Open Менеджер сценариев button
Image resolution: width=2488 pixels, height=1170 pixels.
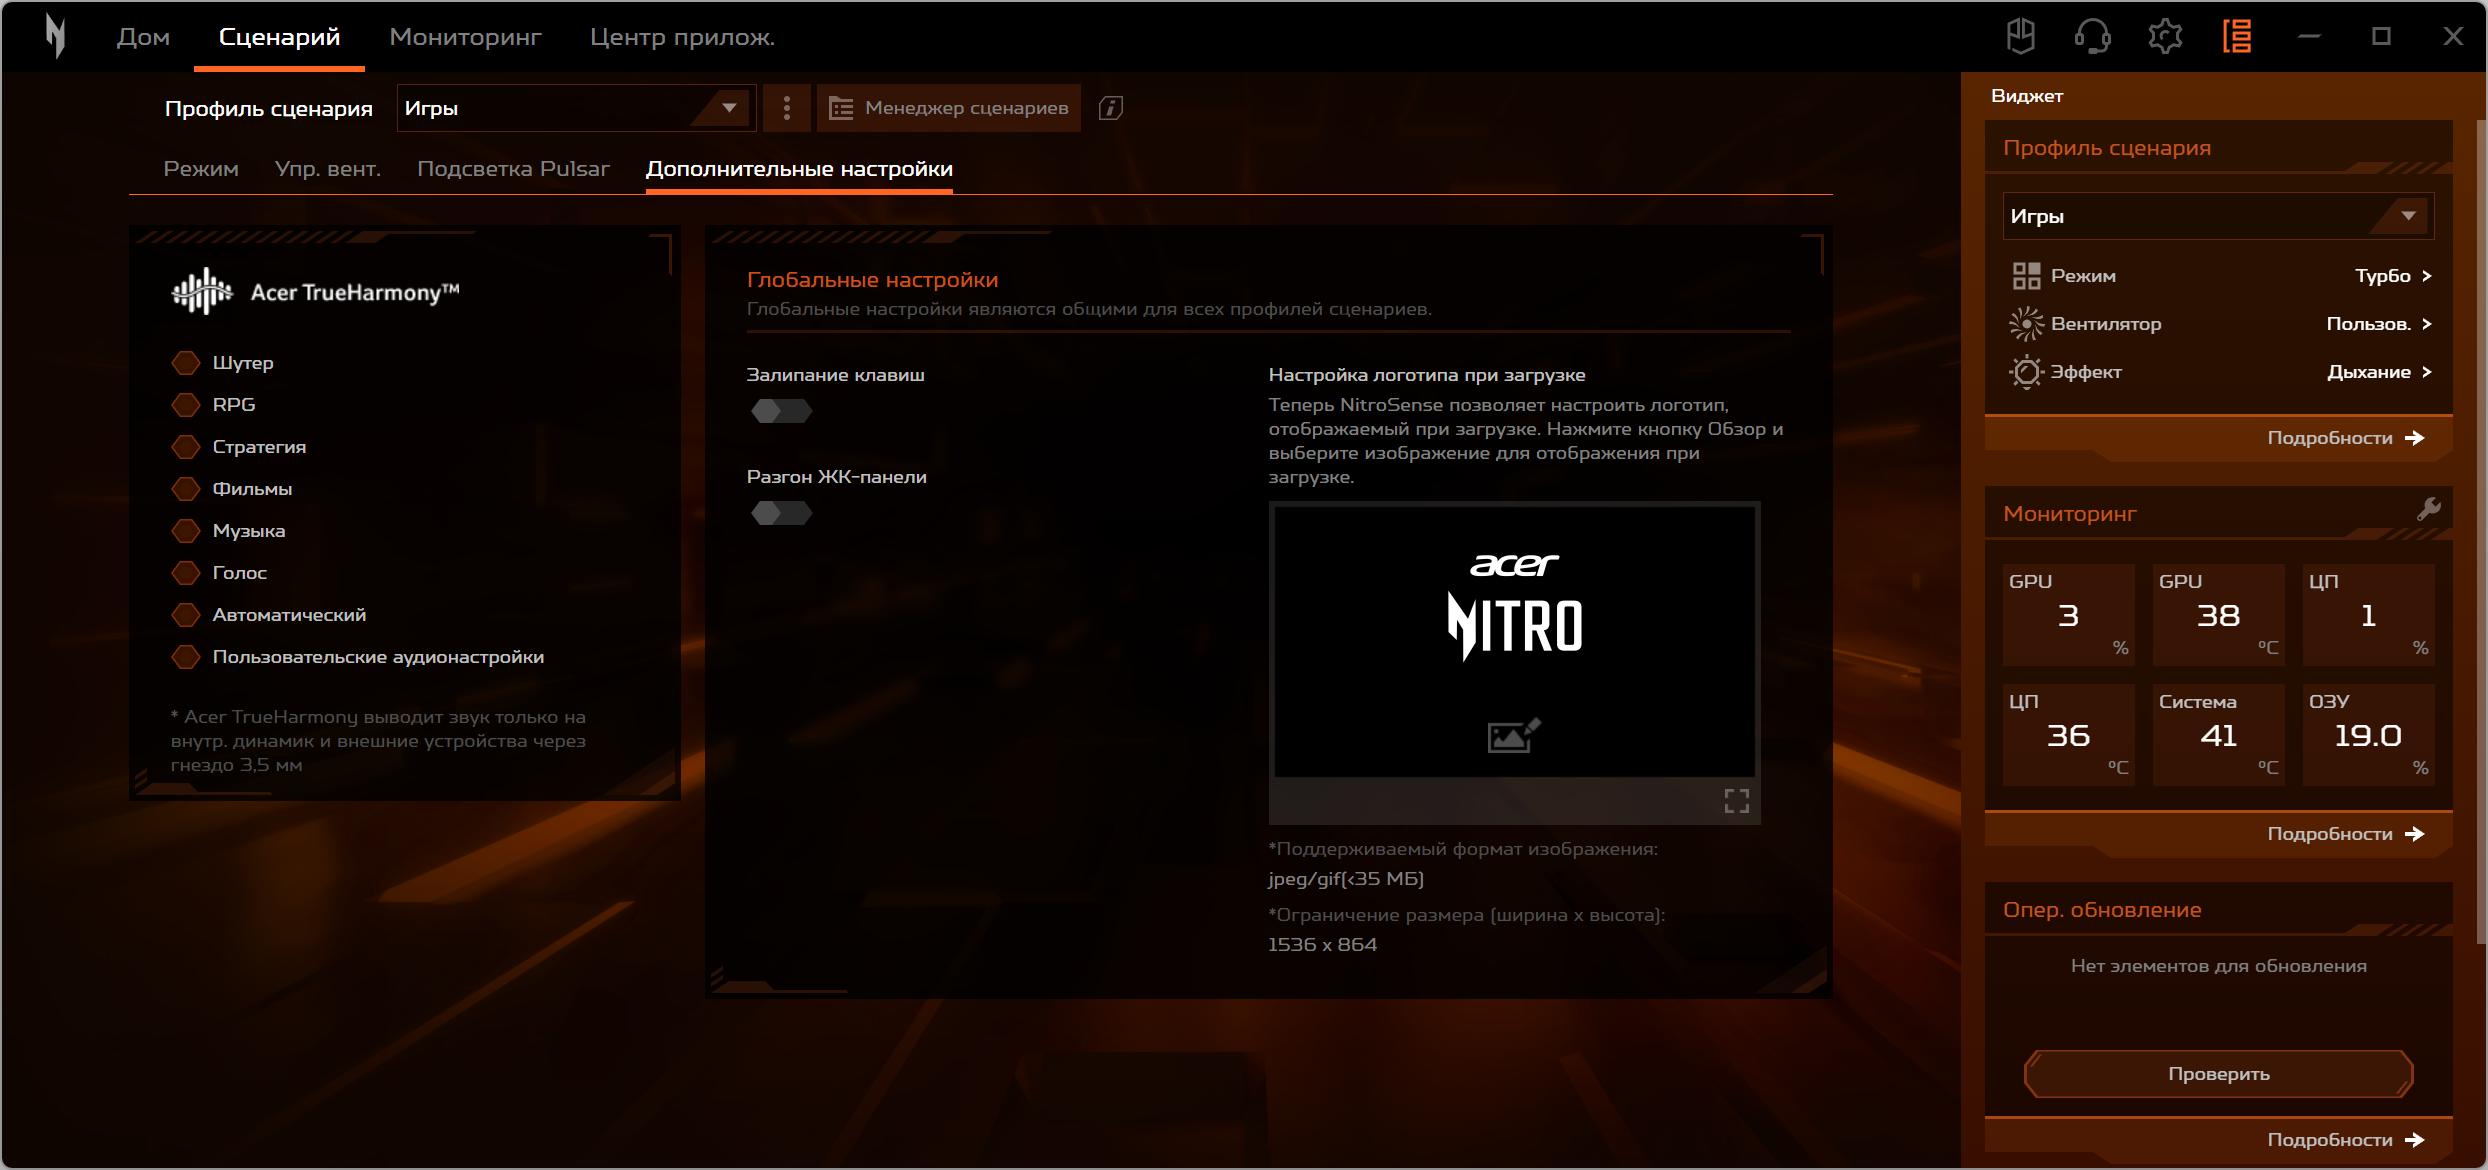[949, 108]
